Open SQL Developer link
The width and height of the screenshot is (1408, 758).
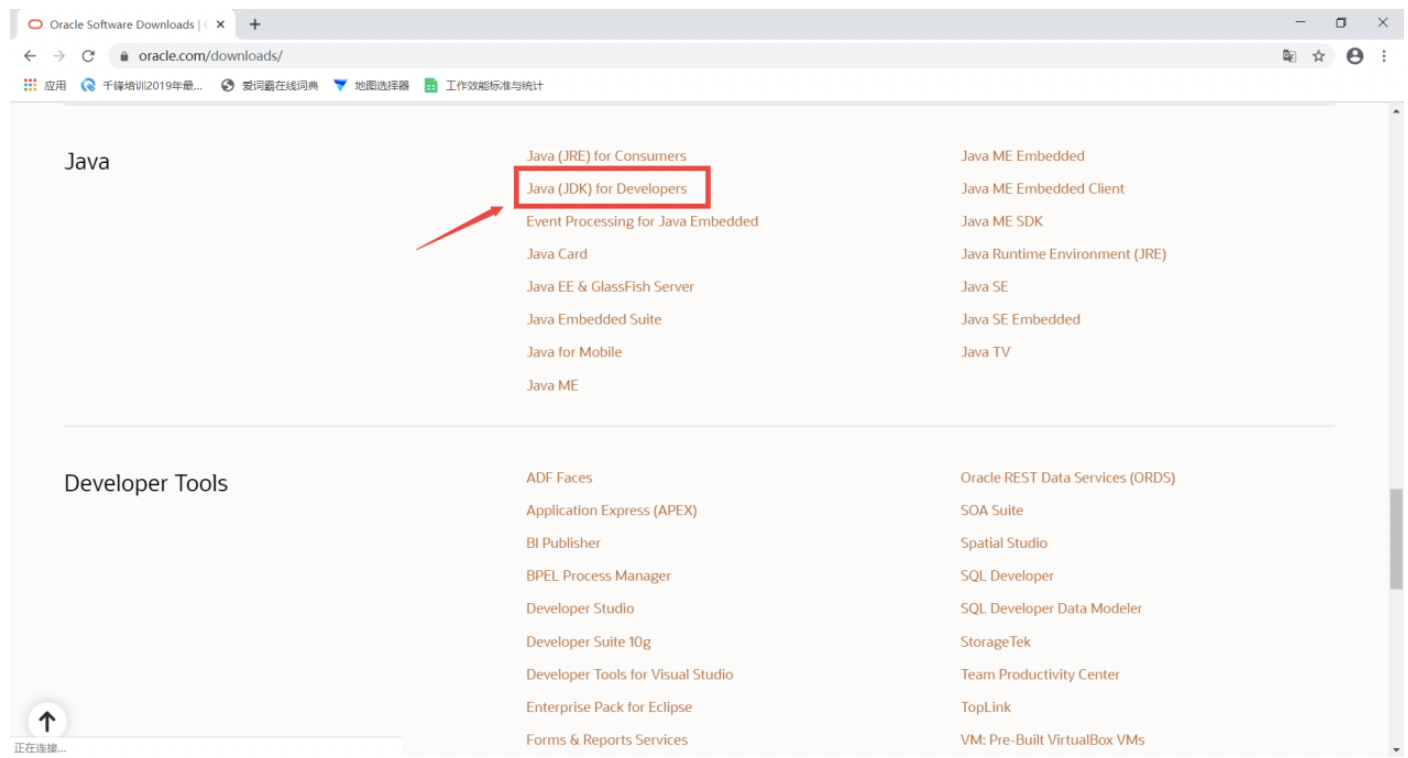tap(1007, 576)
